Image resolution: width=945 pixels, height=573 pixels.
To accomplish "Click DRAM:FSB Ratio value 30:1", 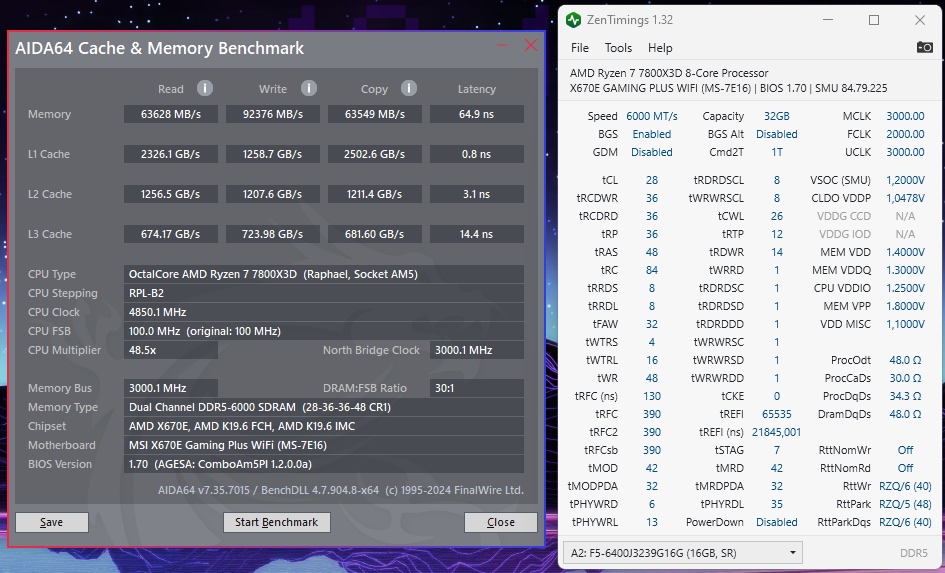I will 477,388.
